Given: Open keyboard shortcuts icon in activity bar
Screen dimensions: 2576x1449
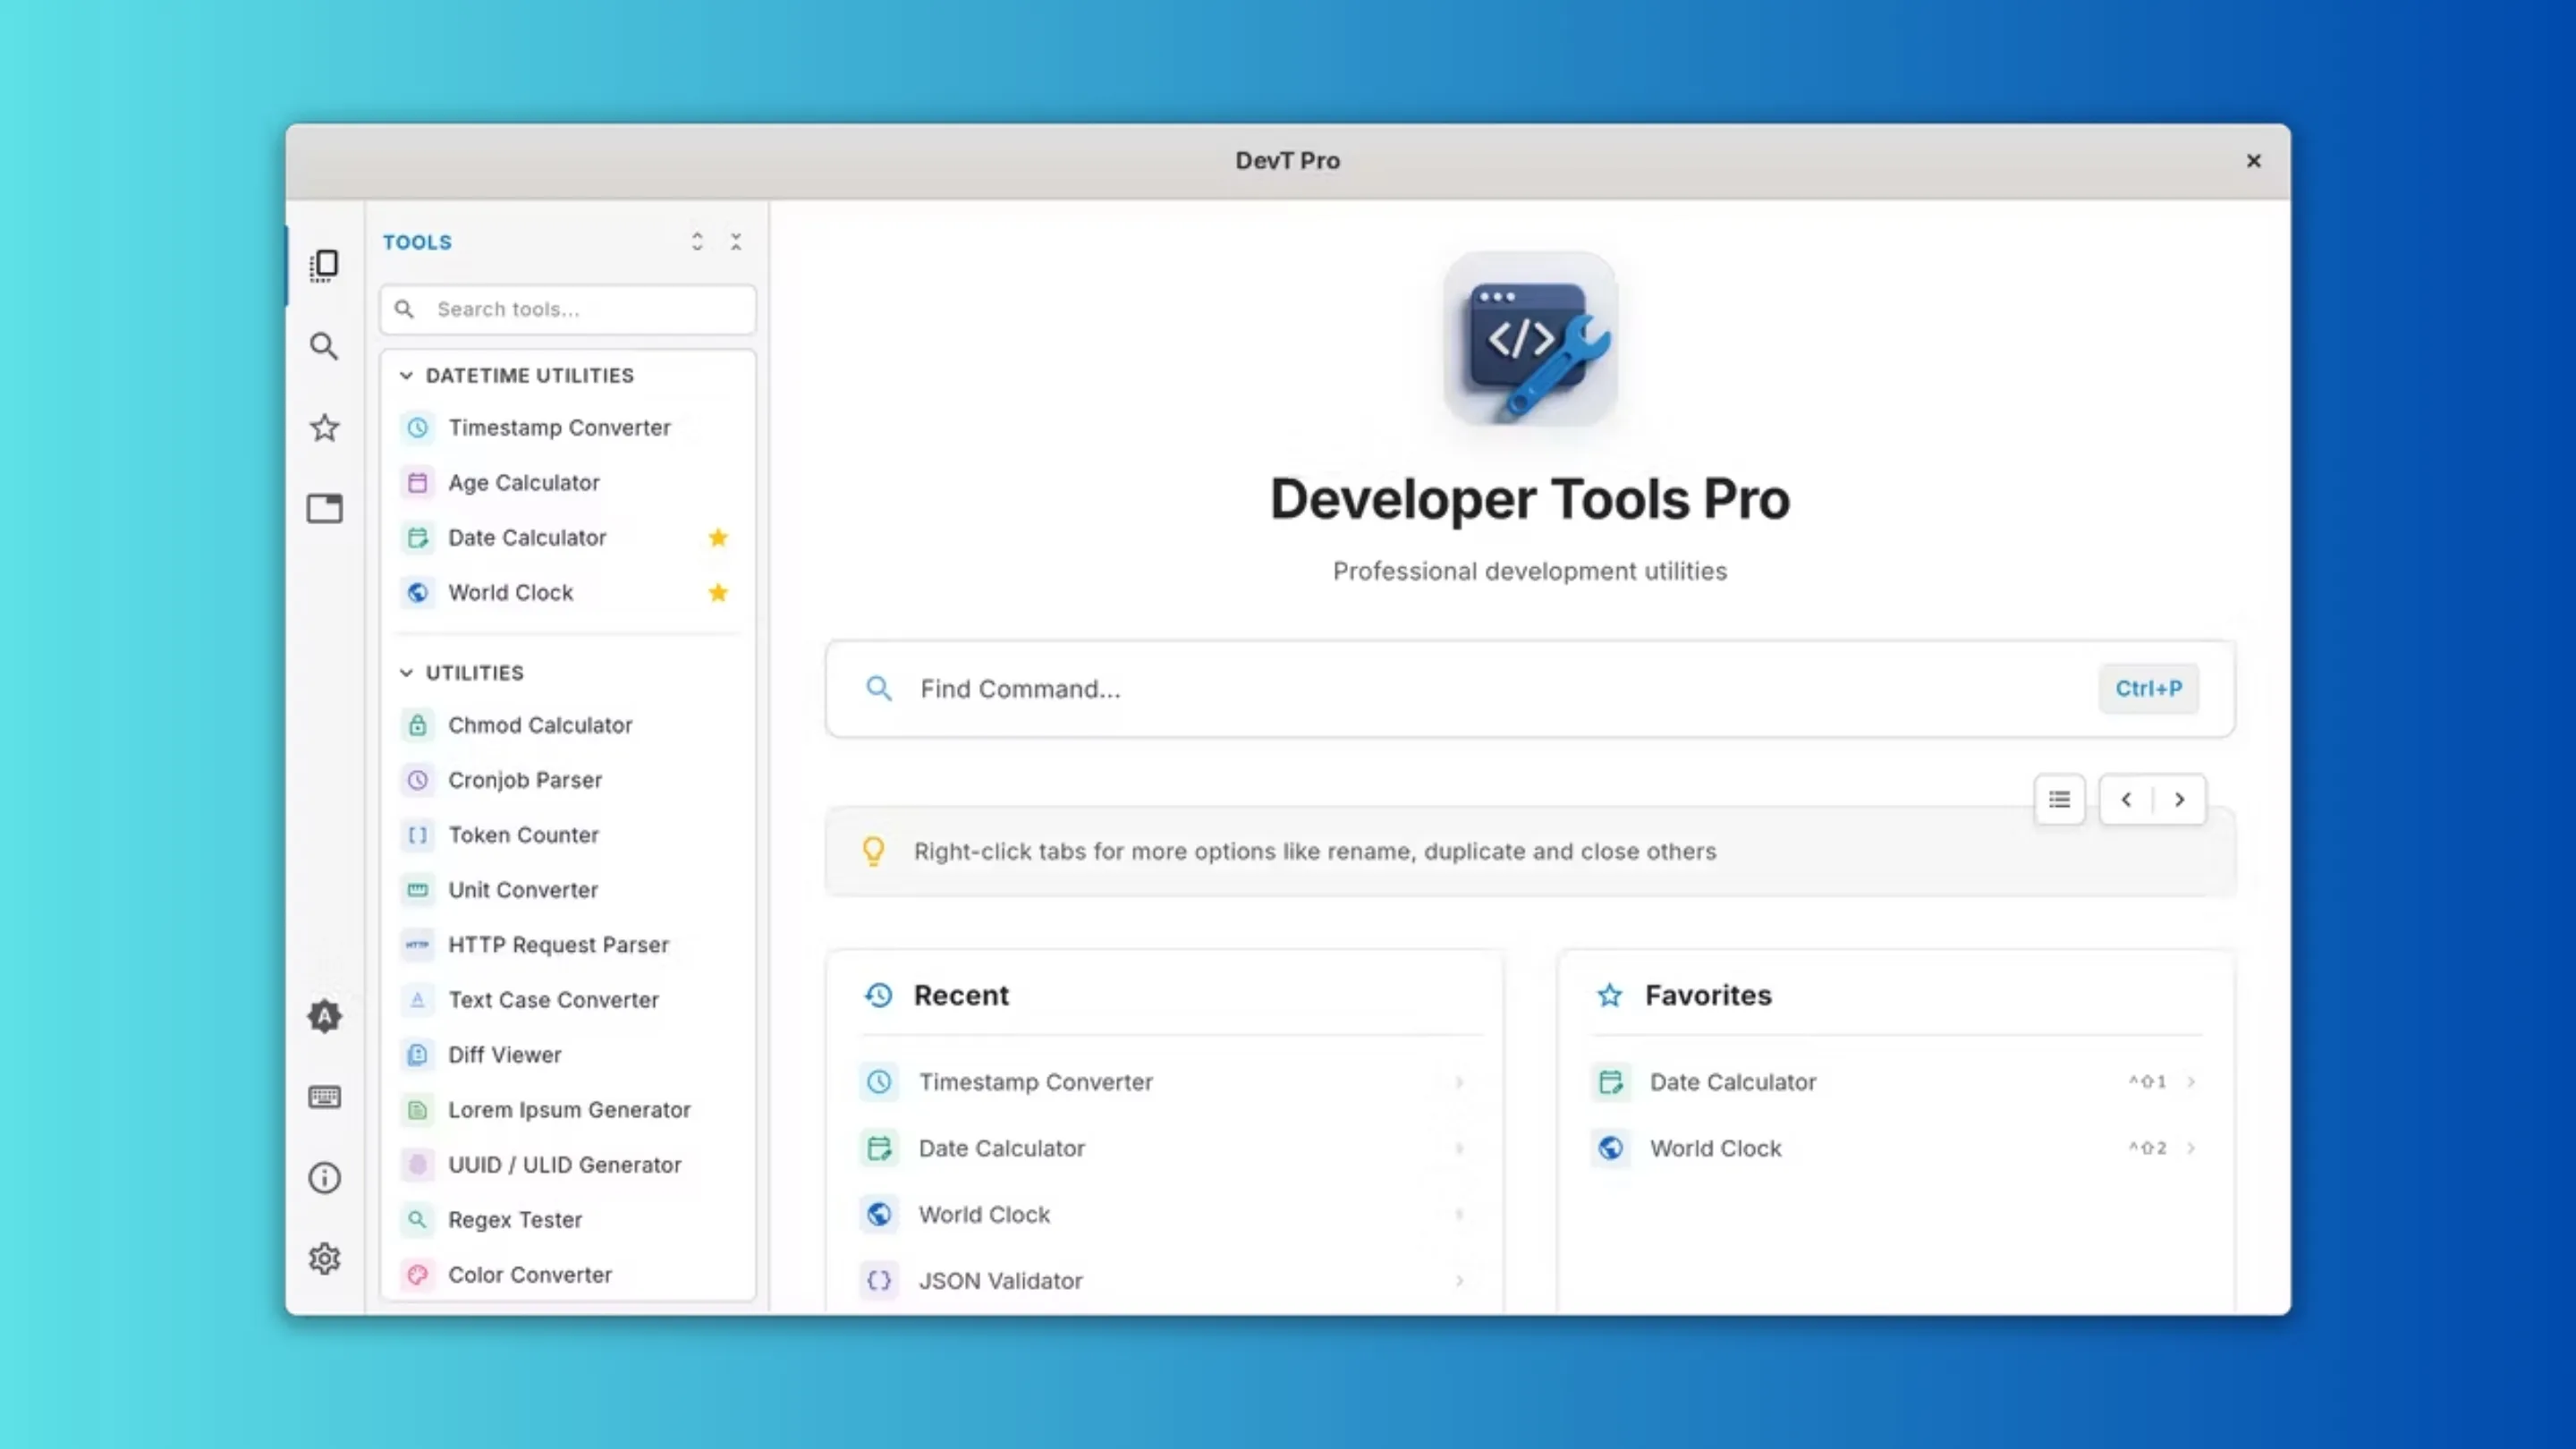Looking at the screenshot, I should pyautogui.click(x=324, y=1097).
